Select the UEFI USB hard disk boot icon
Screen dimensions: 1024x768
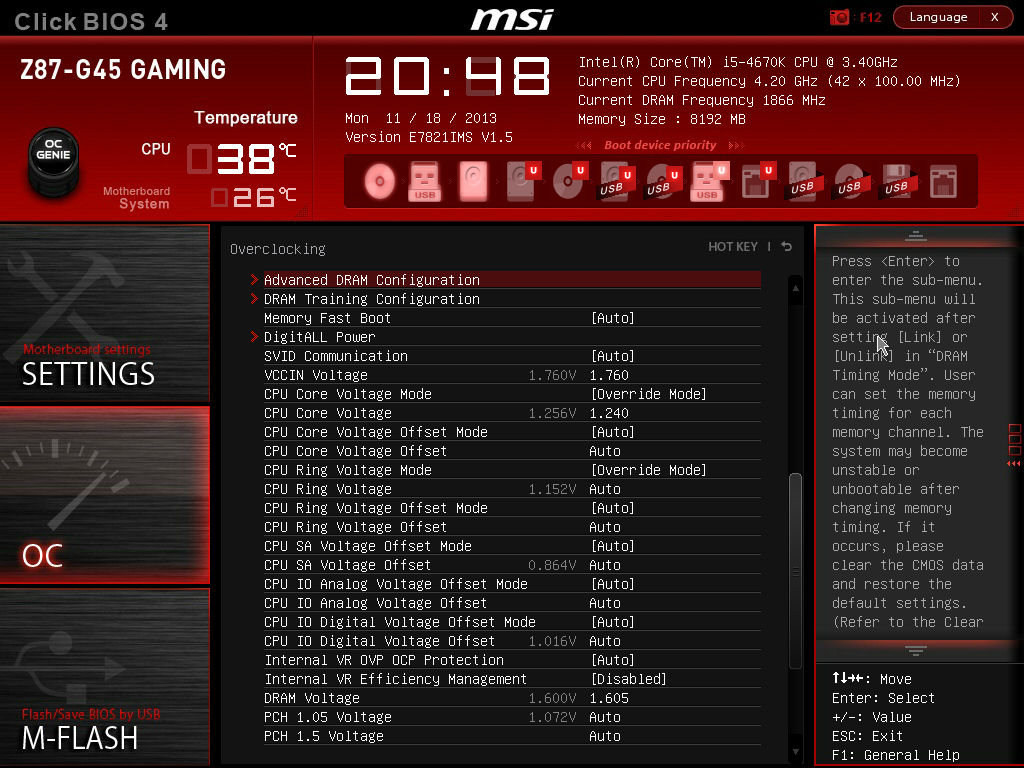pos(616,181)
